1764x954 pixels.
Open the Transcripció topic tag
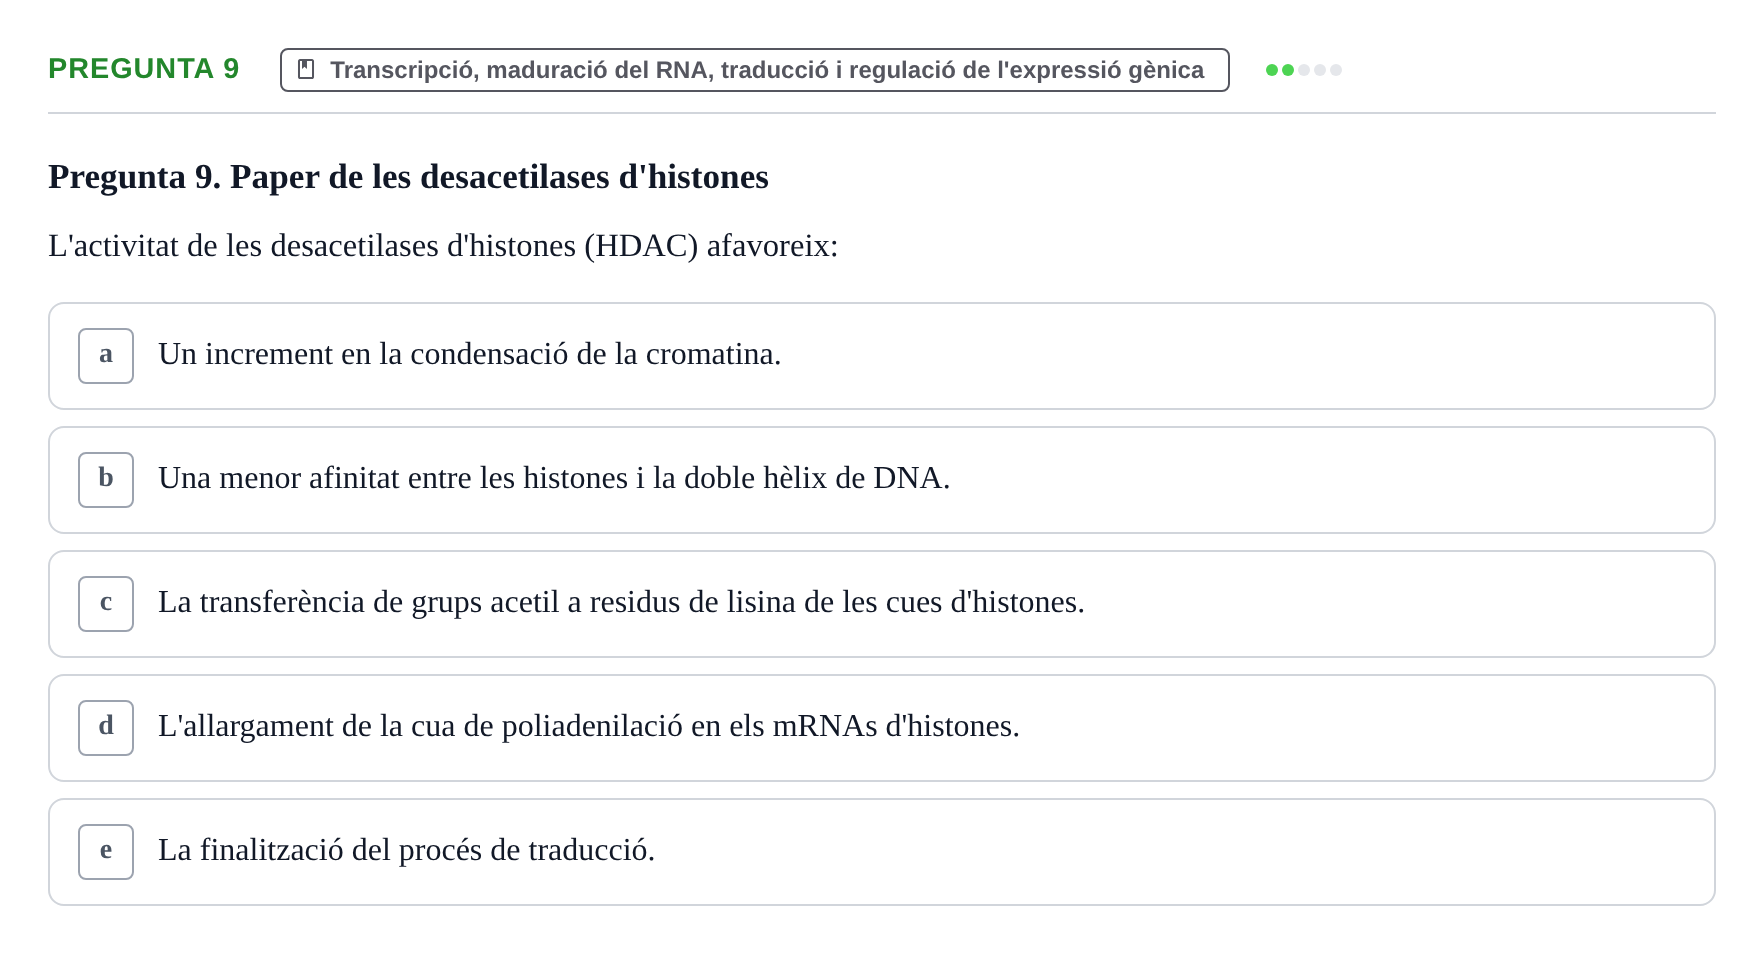tap(755, 70)
